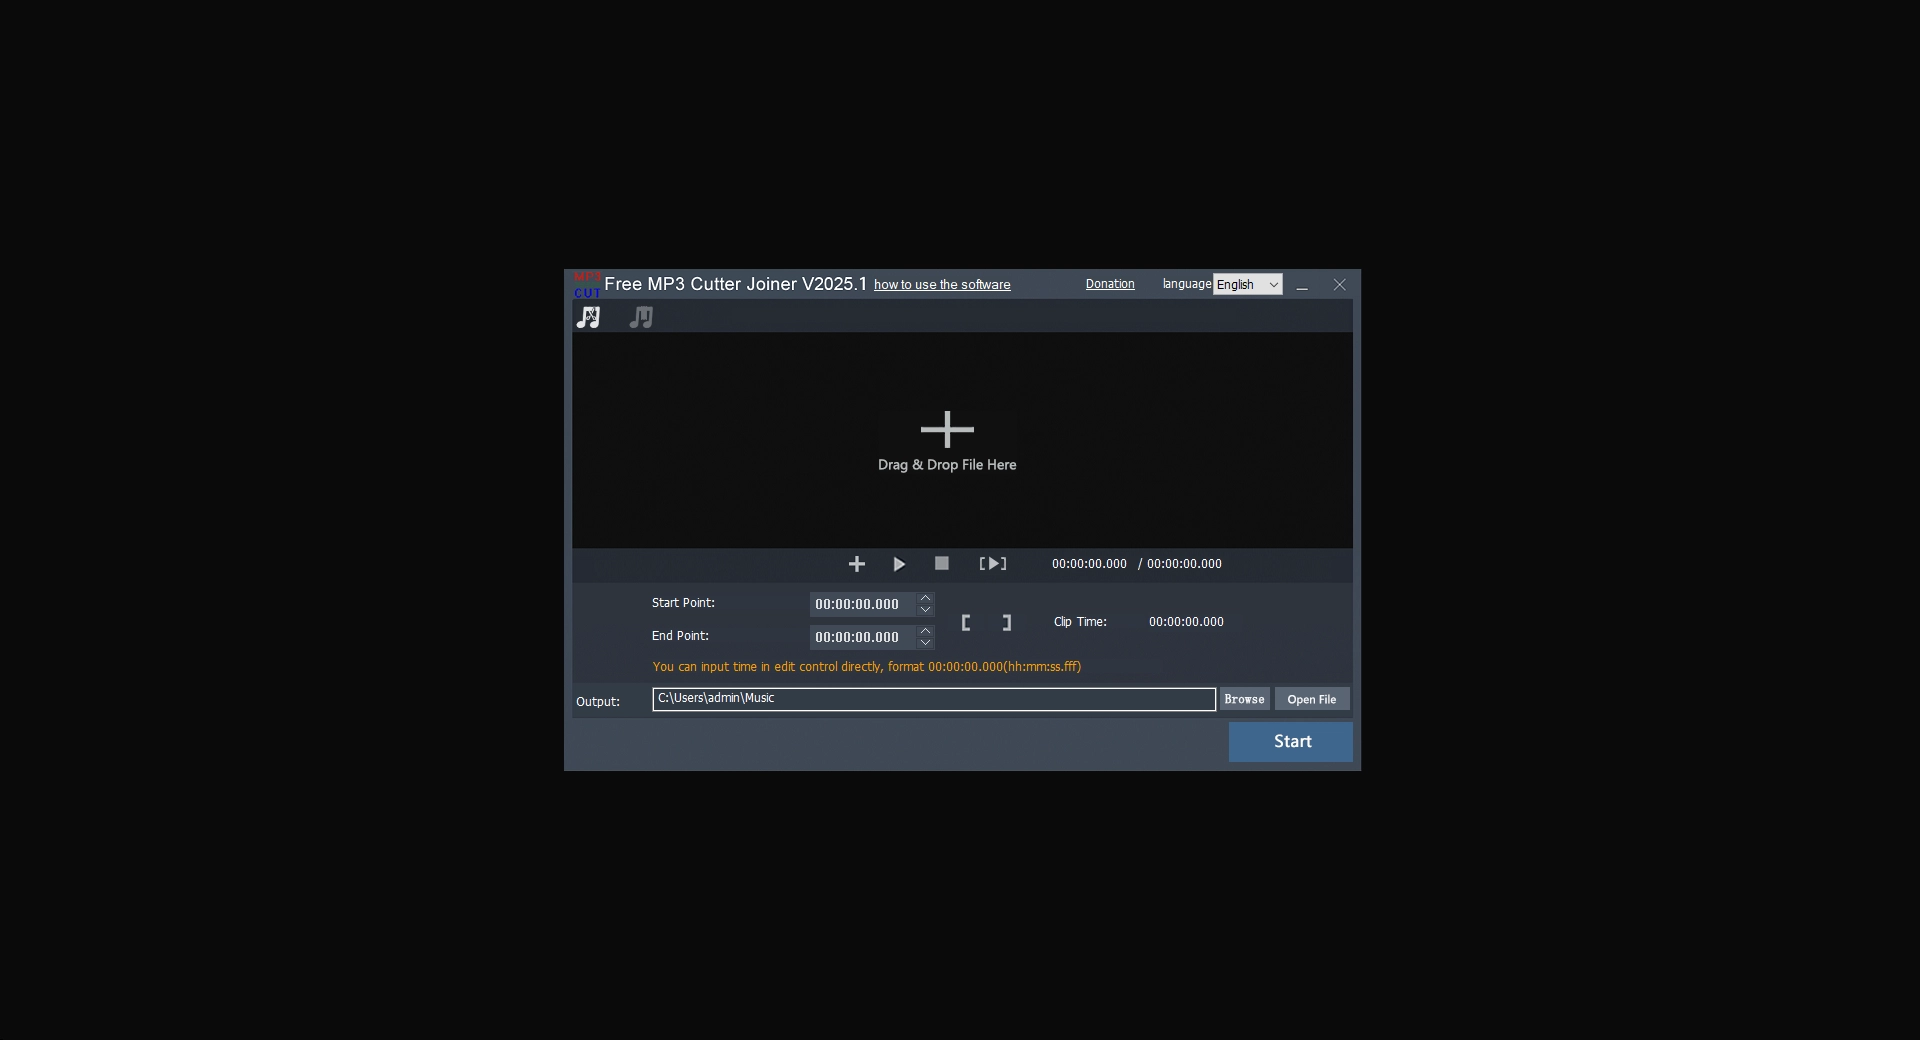Screen dimensions: 1920x1040
Task: Open the Donation link
Action: point(1109,284)
